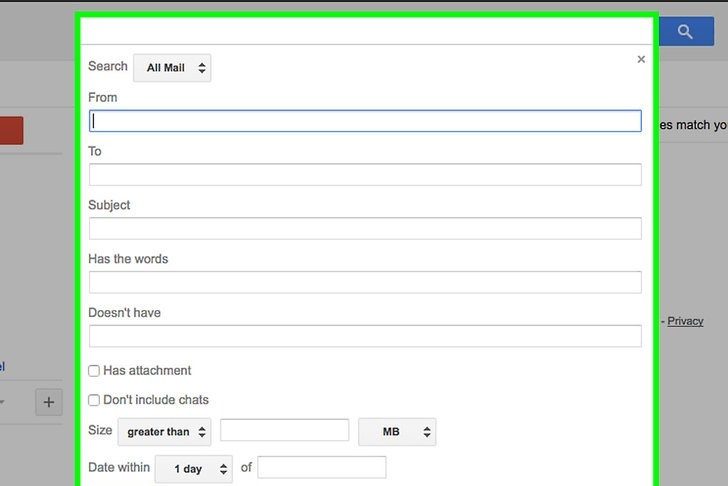The height and width of the screenshot is (486, 728).
Task: Click the red Compose button
Action: 10,131
